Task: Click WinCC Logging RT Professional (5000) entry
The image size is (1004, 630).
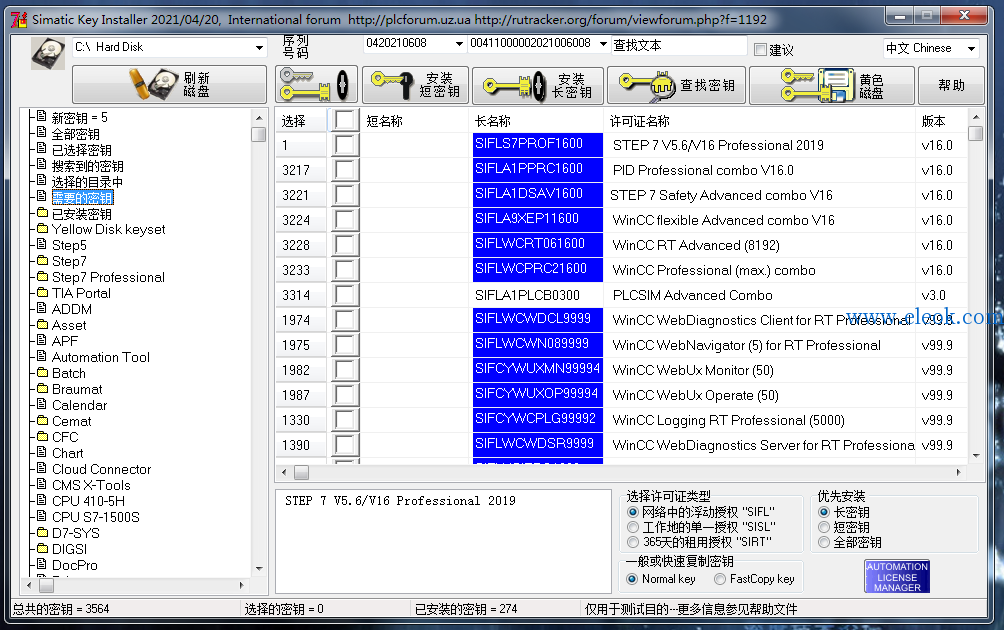Action: pyautogui.click(x=728, y=420)
